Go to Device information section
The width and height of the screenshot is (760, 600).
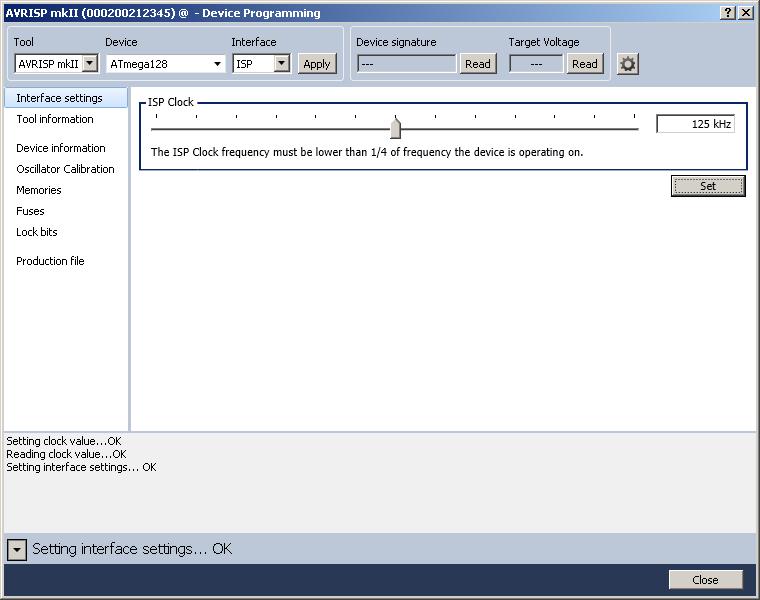point(61,148)
